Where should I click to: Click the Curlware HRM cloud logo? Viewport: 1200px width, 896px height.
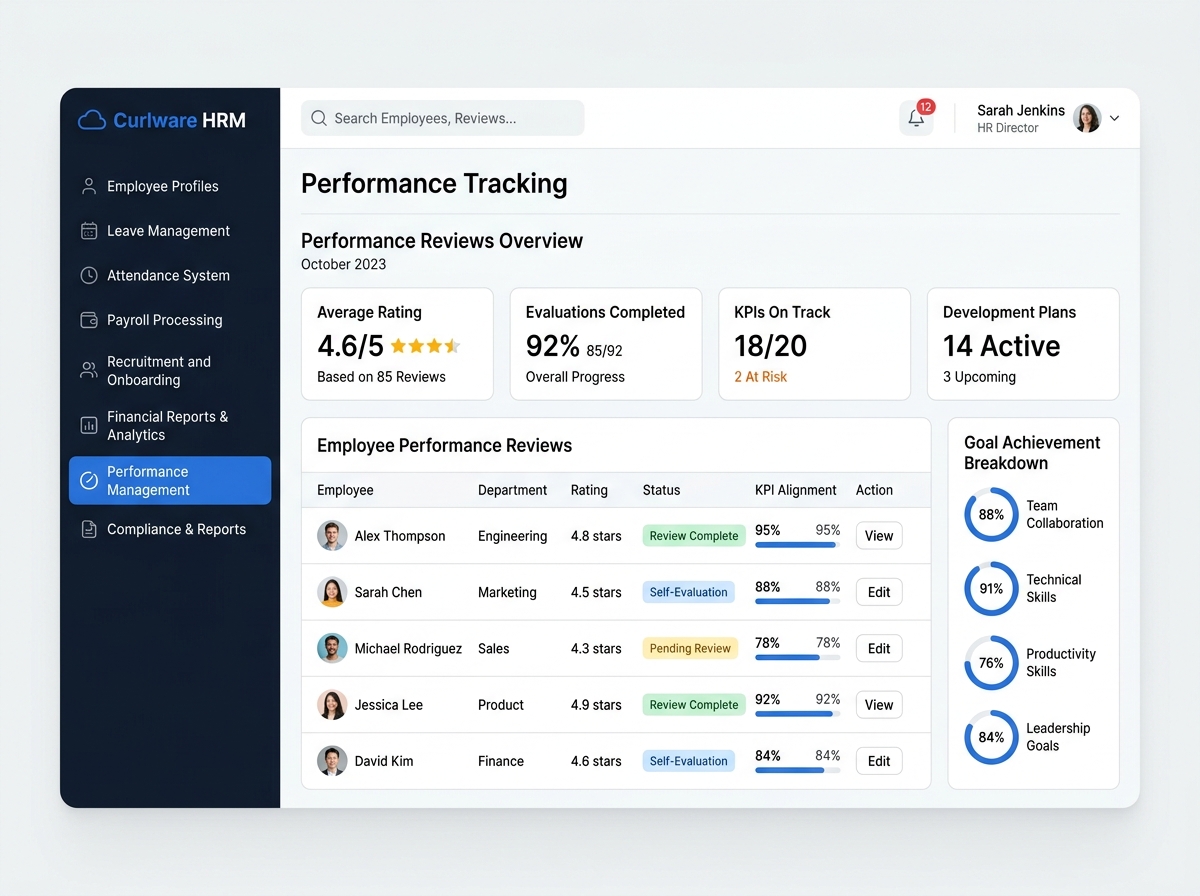pyautogui.click(x=92, y=120)
